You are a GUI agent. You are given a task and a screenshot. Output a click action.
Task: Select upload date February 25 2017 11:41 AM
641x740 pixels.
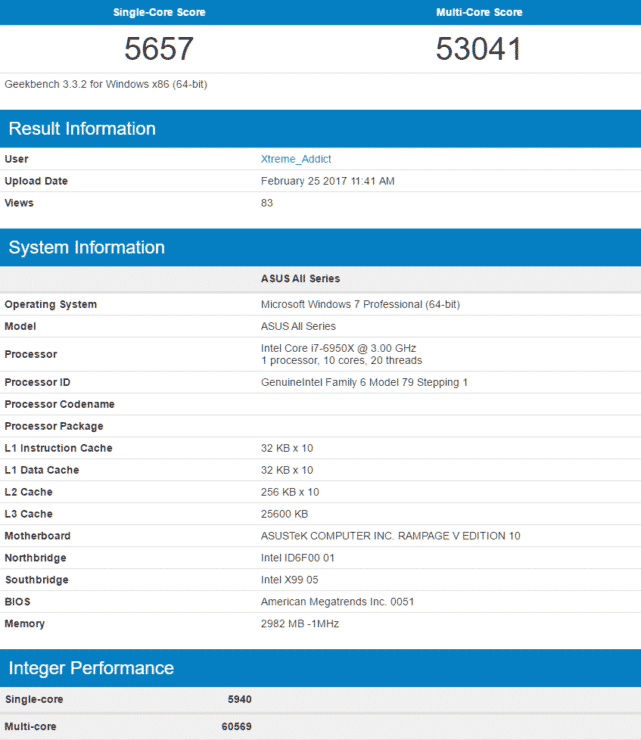click(x=328, y=181)
